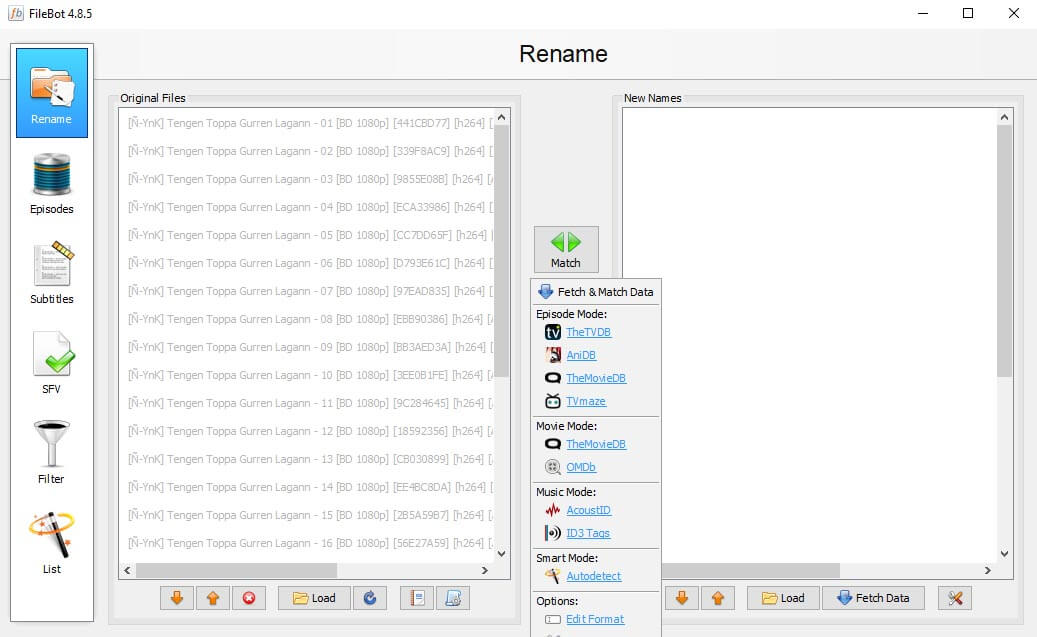Image resolution: width=1037 pixels, height=637 pixels.
Task: Choose Autodetect in Smart Mode
Action: [593, 576]
